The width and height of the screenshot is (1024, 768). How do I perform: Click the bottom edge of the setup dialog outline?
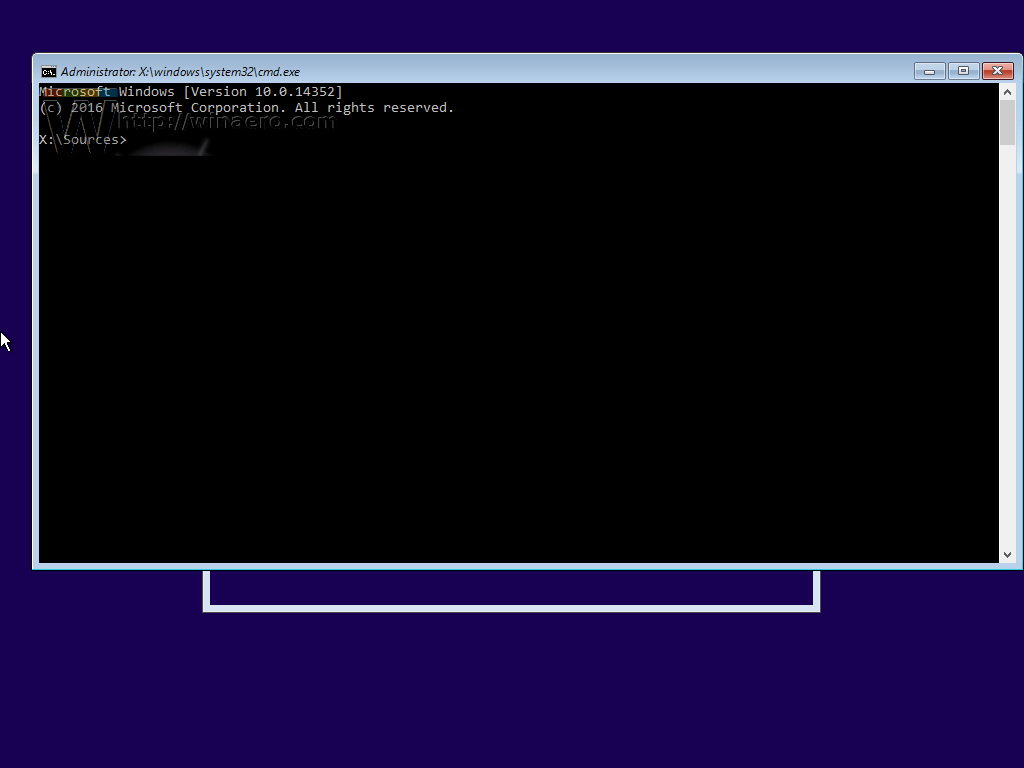point(512,608)
